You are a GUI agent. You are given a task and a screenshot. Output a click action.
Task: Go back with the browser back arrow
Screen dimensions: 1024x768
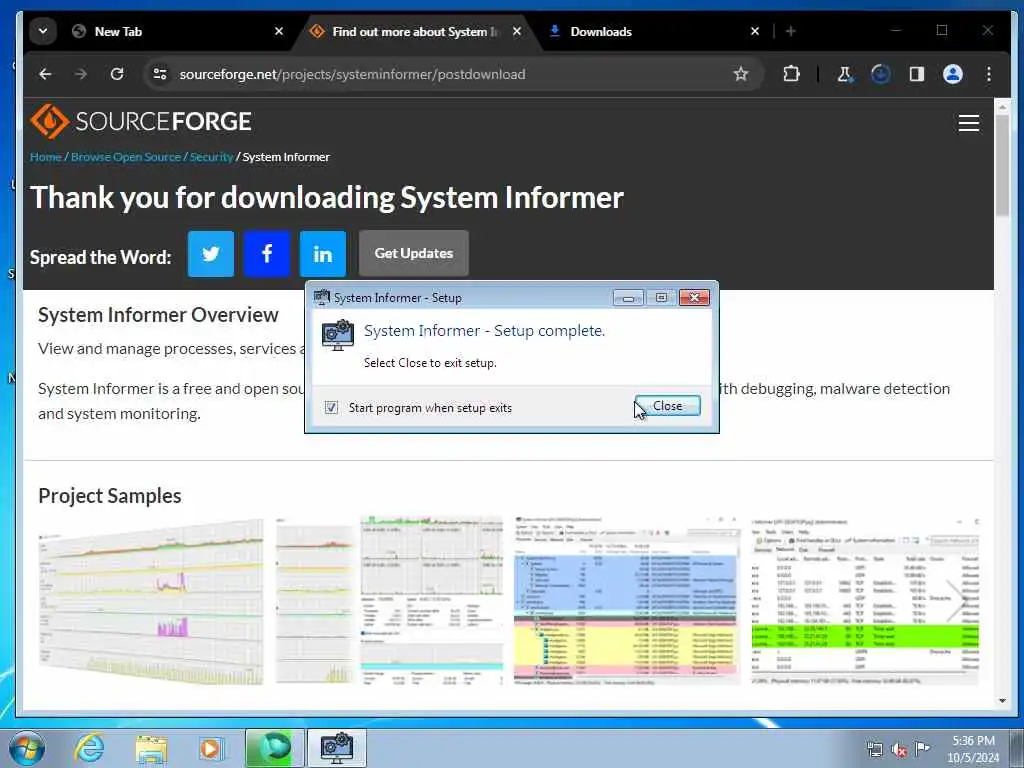pos(45,74)
